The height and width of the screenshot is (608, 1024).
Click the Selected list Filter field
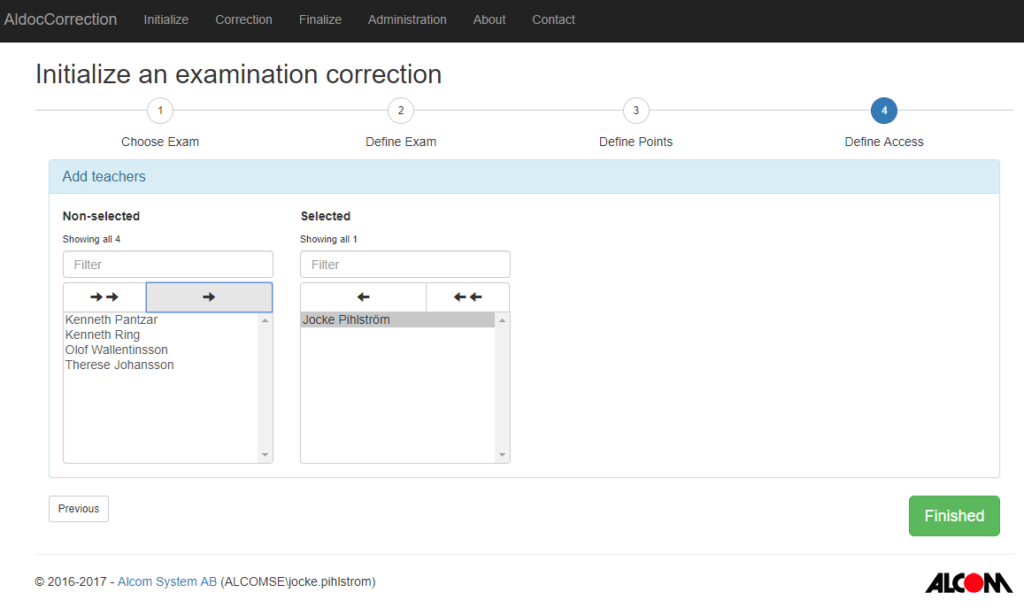(405, 265)
